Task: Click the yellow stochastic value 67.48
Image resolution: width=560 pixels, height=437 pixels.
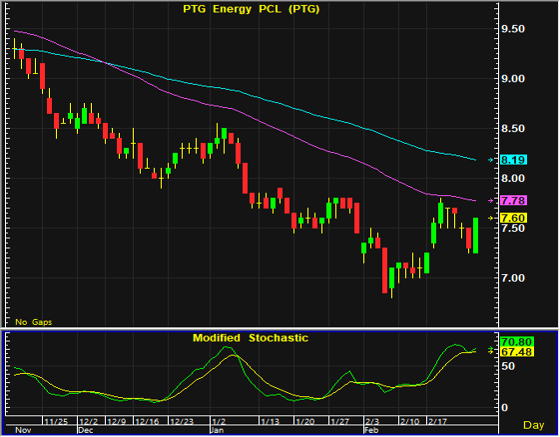Action: click(516, 352)
